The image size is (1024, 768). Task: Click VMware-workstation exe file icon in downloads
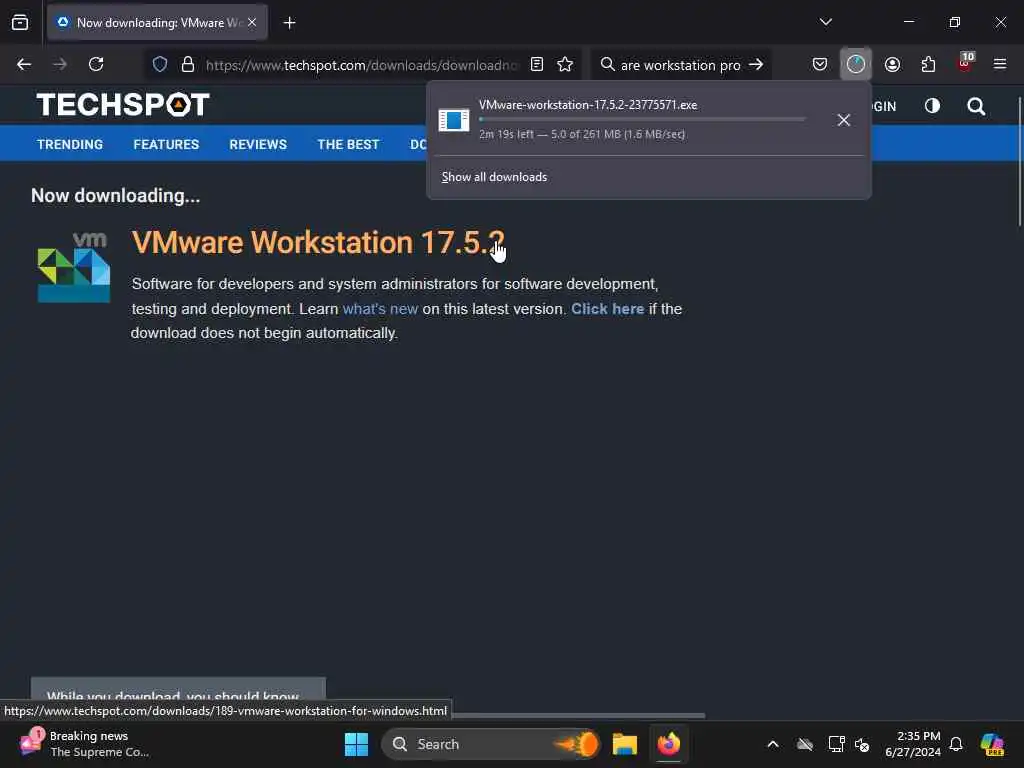click(x=454, y=120)
